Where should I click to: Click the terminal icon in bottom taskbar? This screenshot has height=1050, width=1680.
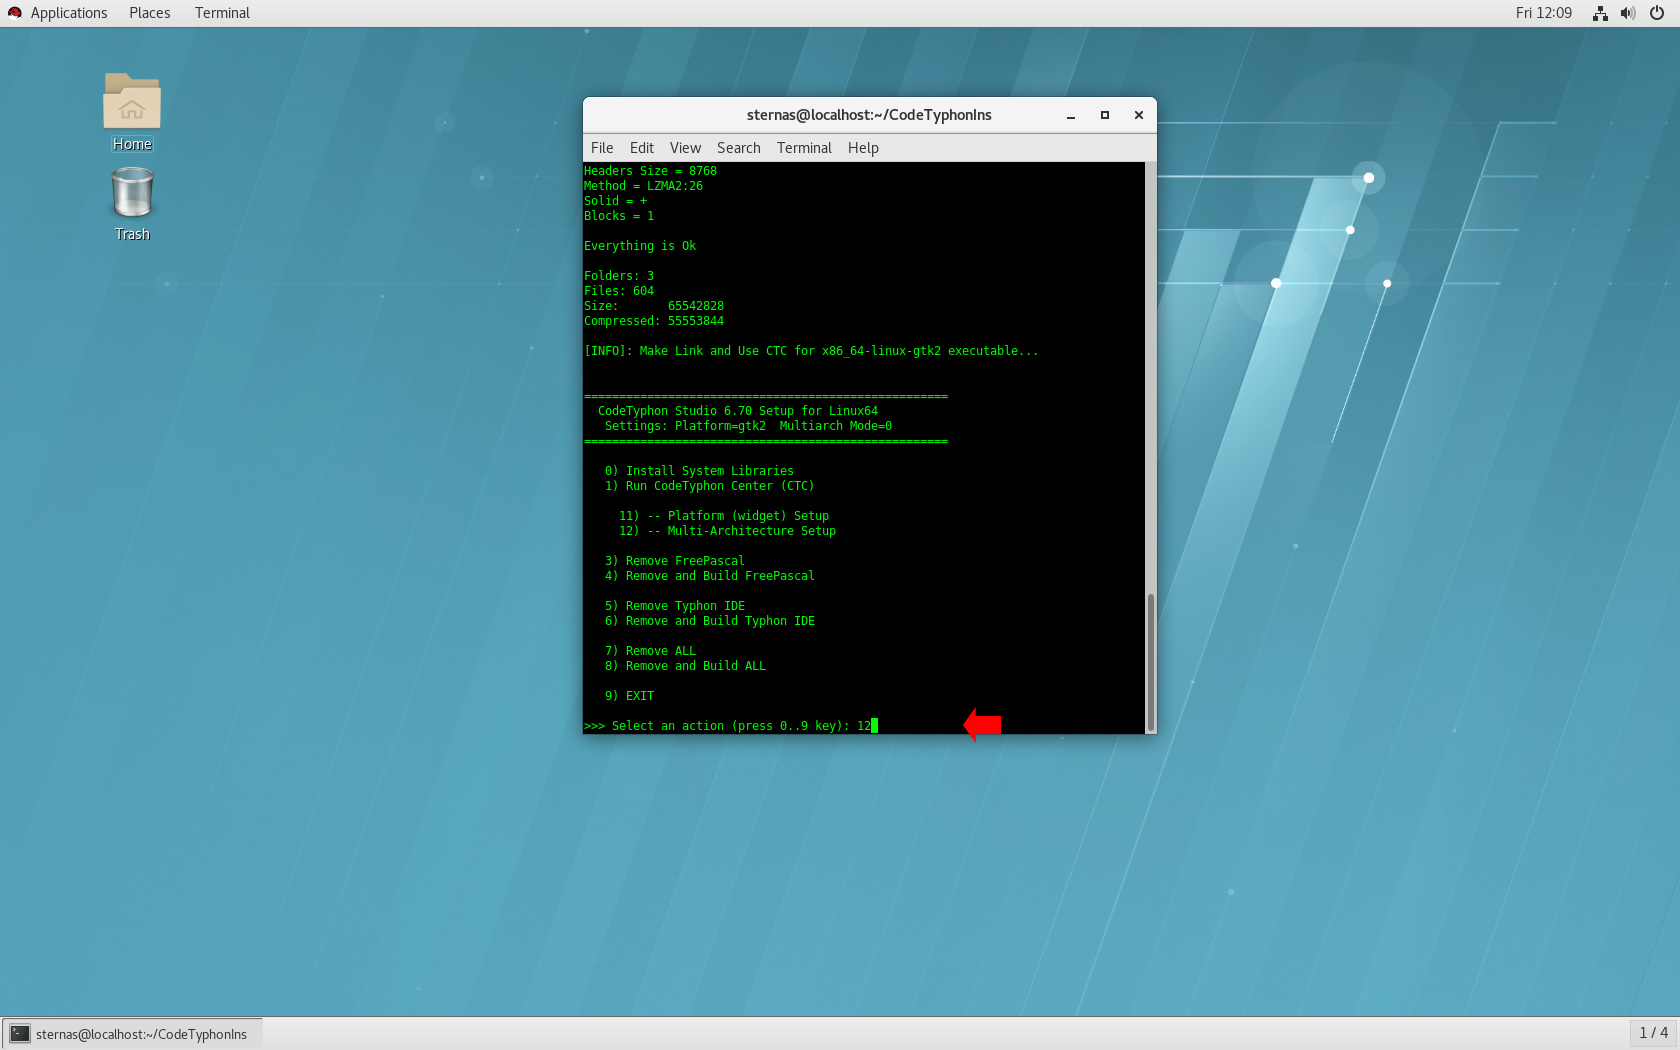point(20,1034)
